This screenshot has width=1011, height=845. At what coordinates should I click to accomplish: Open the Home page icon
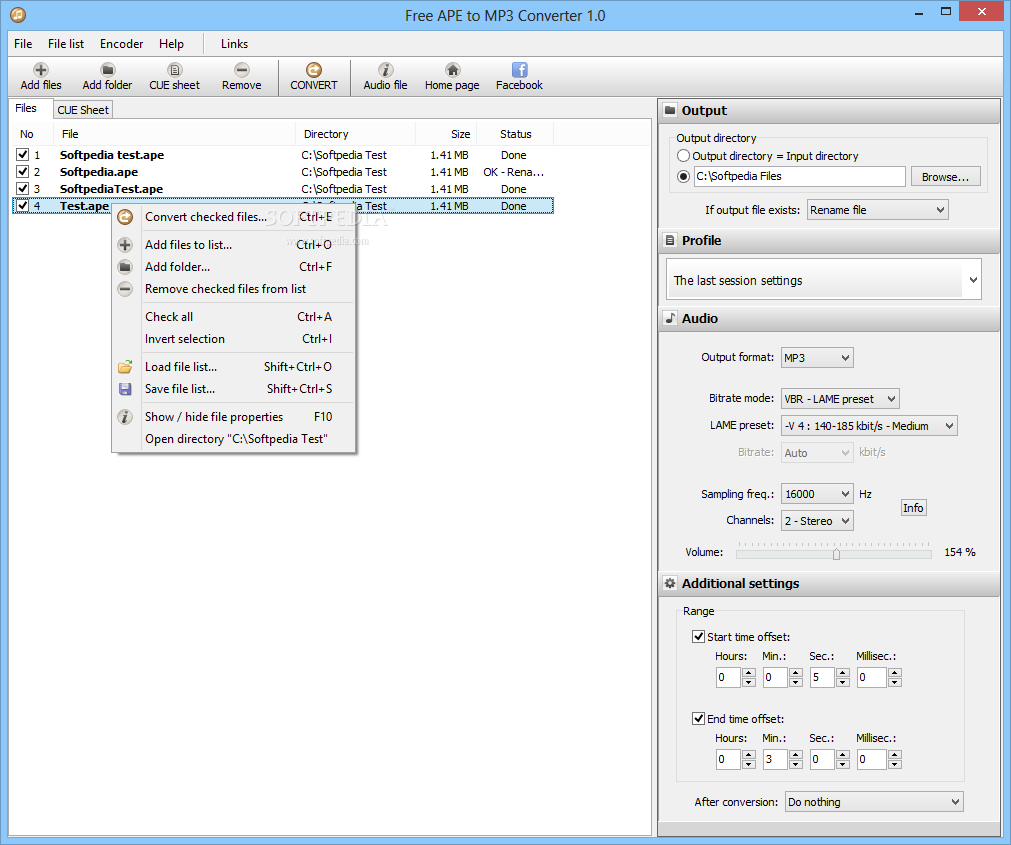click(453, 70)
